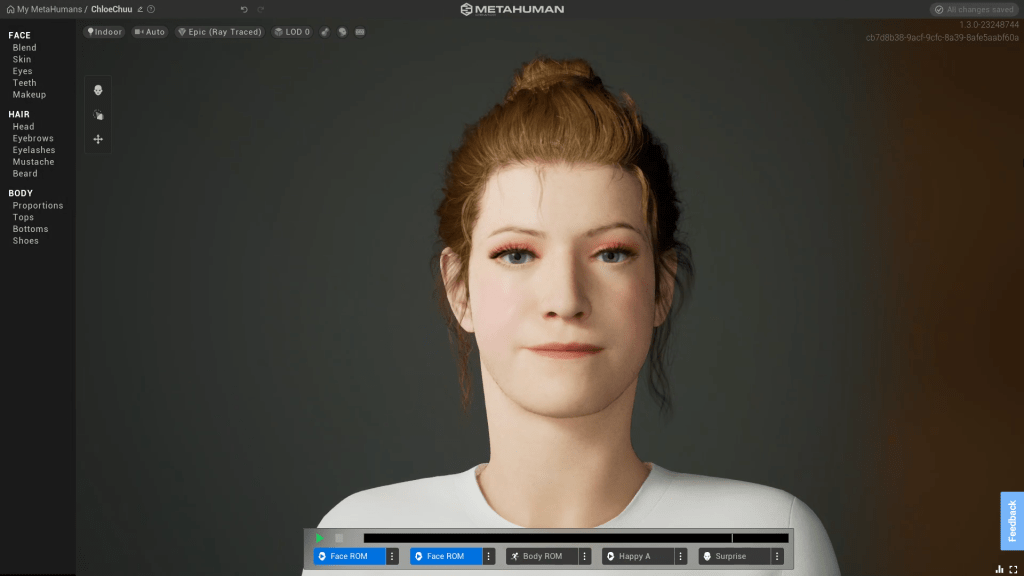Enter fullscreen using the bottom-right corner icon
The width and height of the screenshot is (1024, 576).
[1013, 569]
